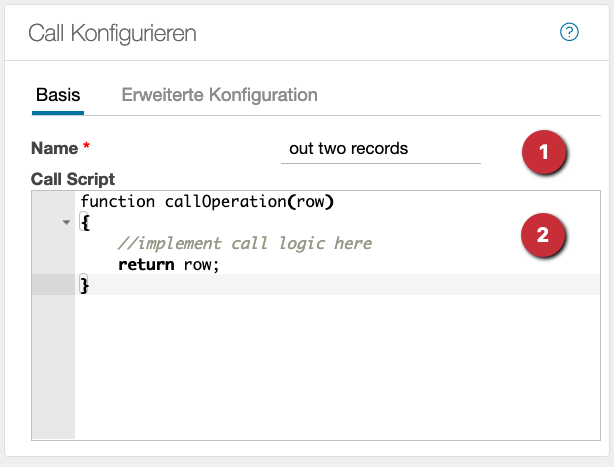614x467 pixels.
Task: Click the Name field label
Action: [x=54, y=149]
